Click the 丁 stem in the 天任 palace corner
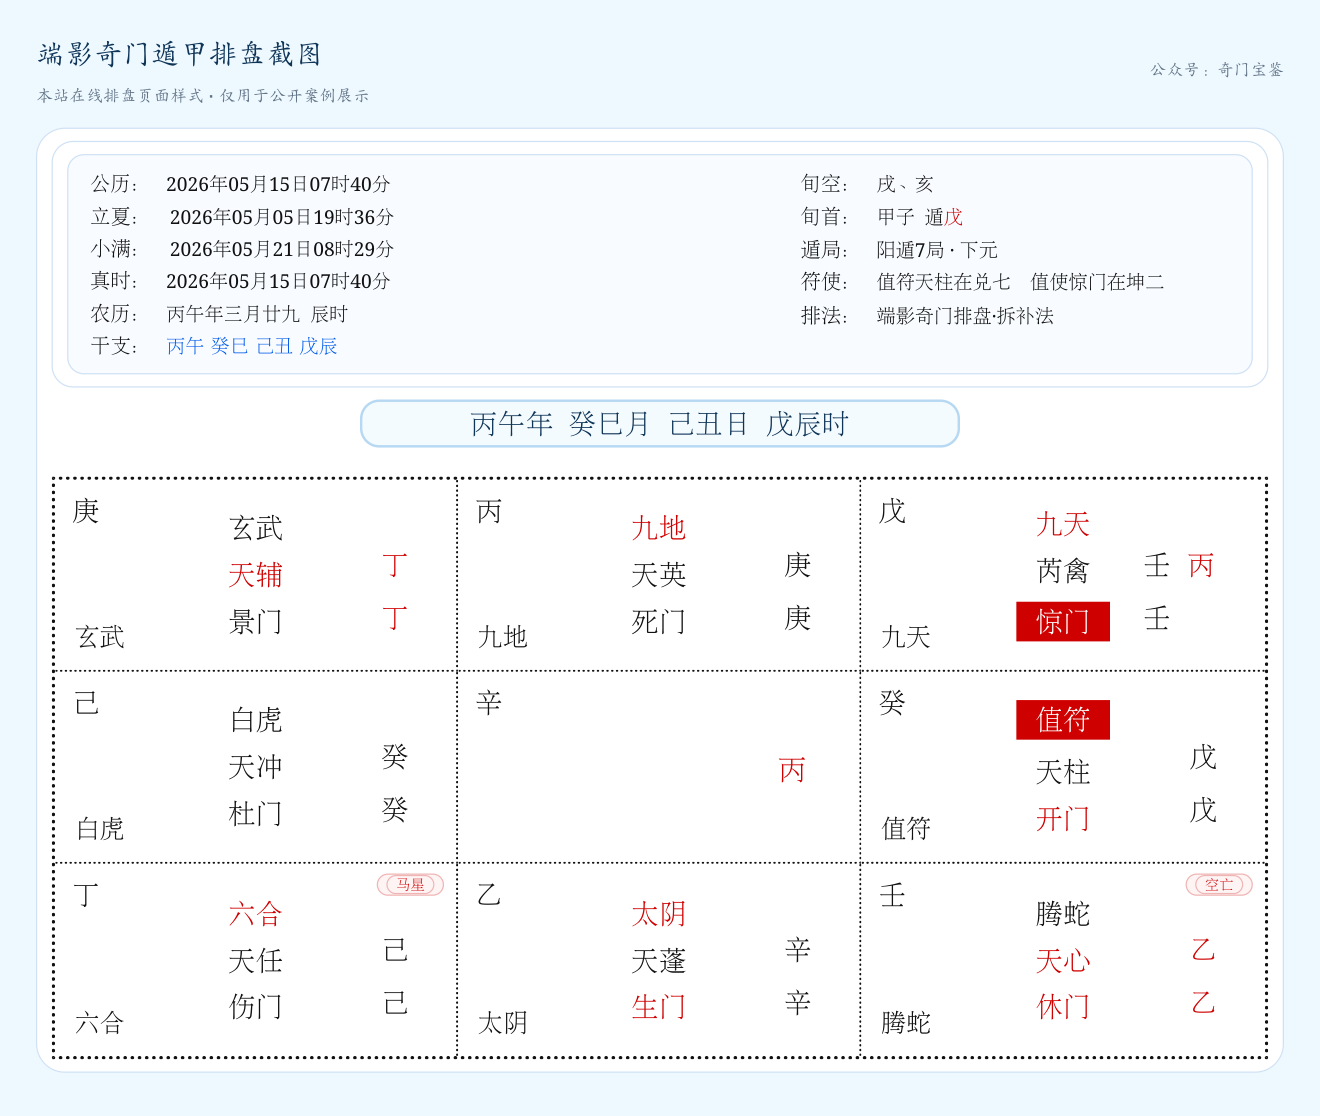Viewport: 1320px width, 1116px height. [x=86, y=895]
